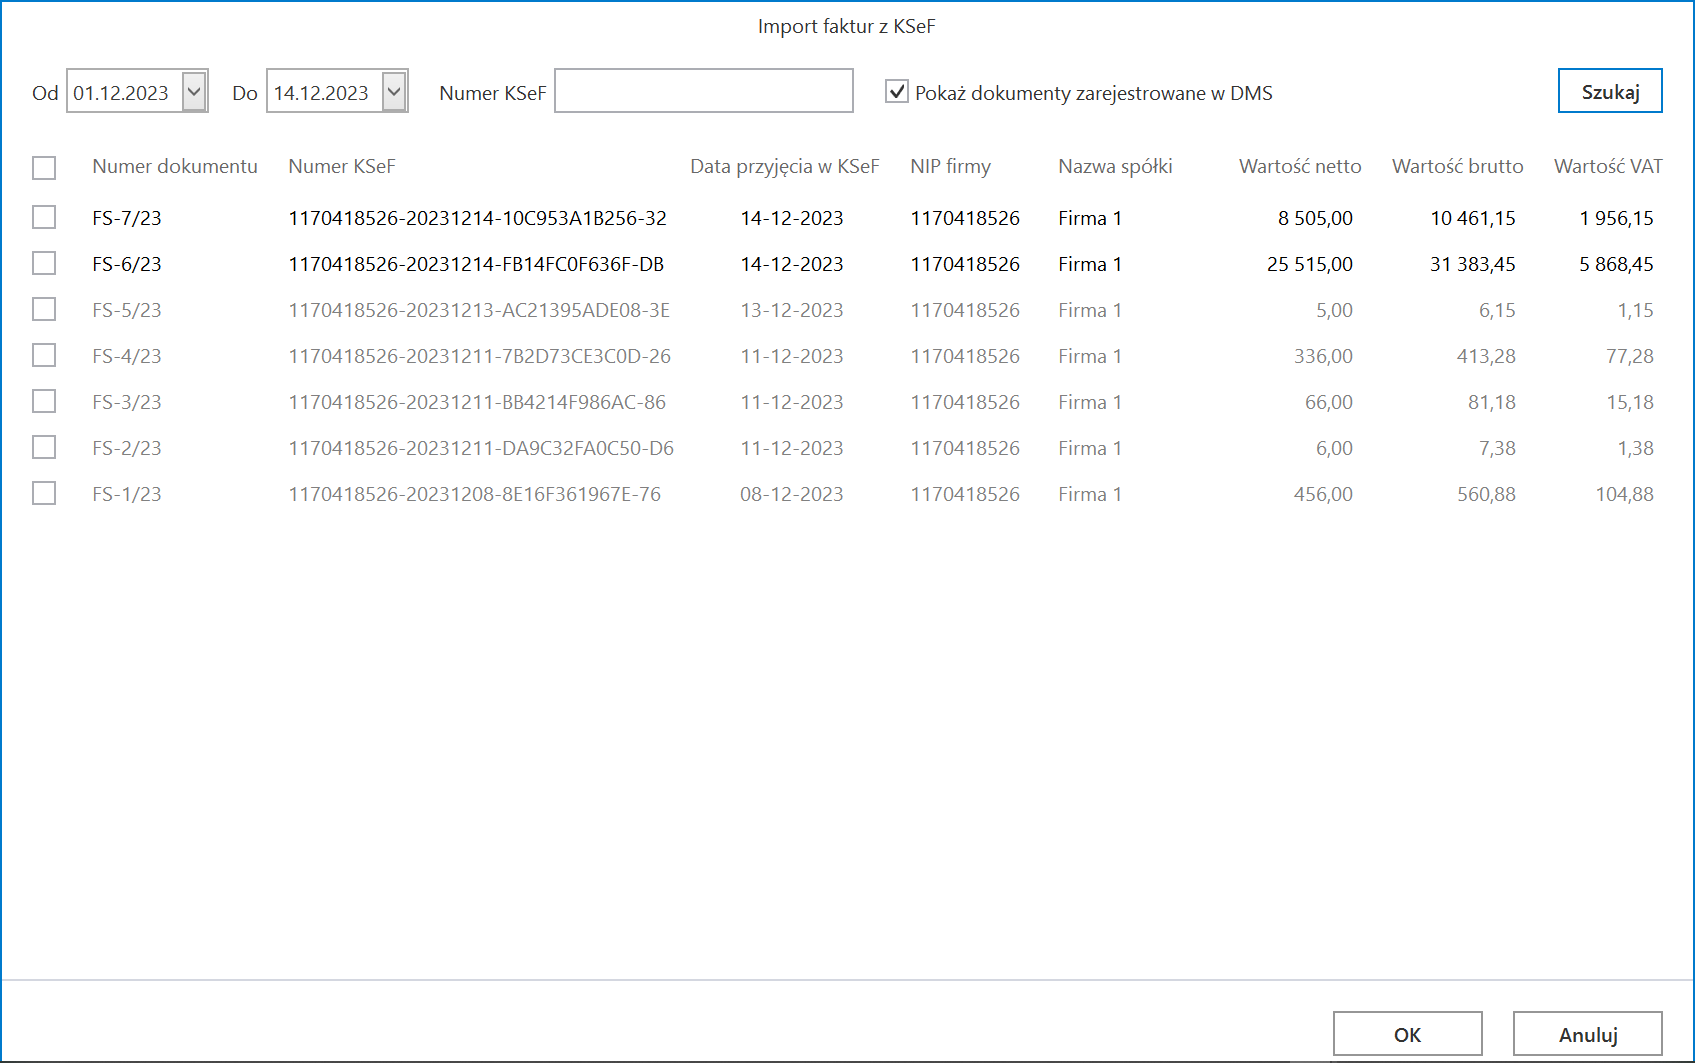Screen dimensions: 1695x1063
Task: Click net value 336,00
Action: tap(1323, 356)
